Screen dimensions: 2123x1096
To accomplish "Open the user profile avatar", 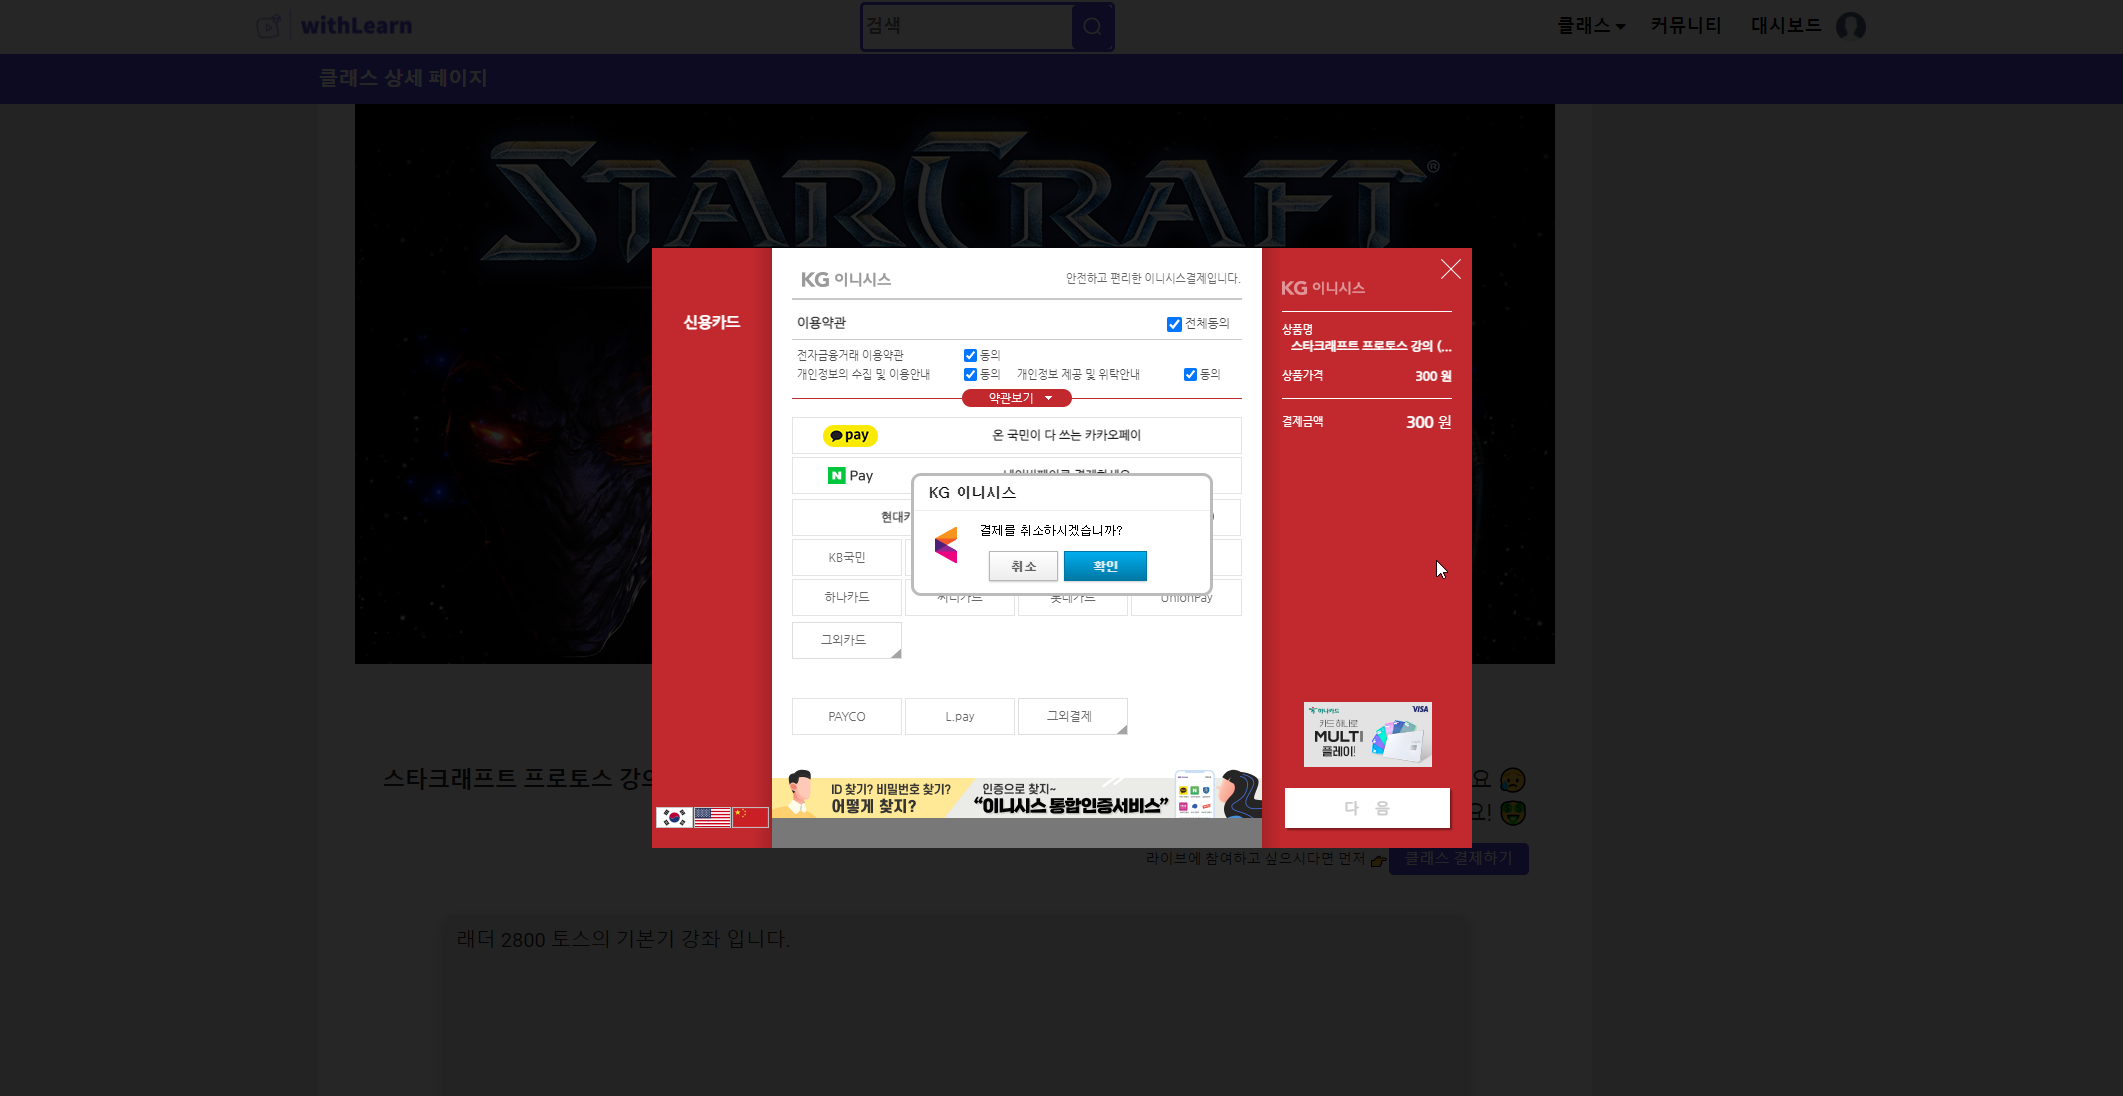I will (1850, 26).
